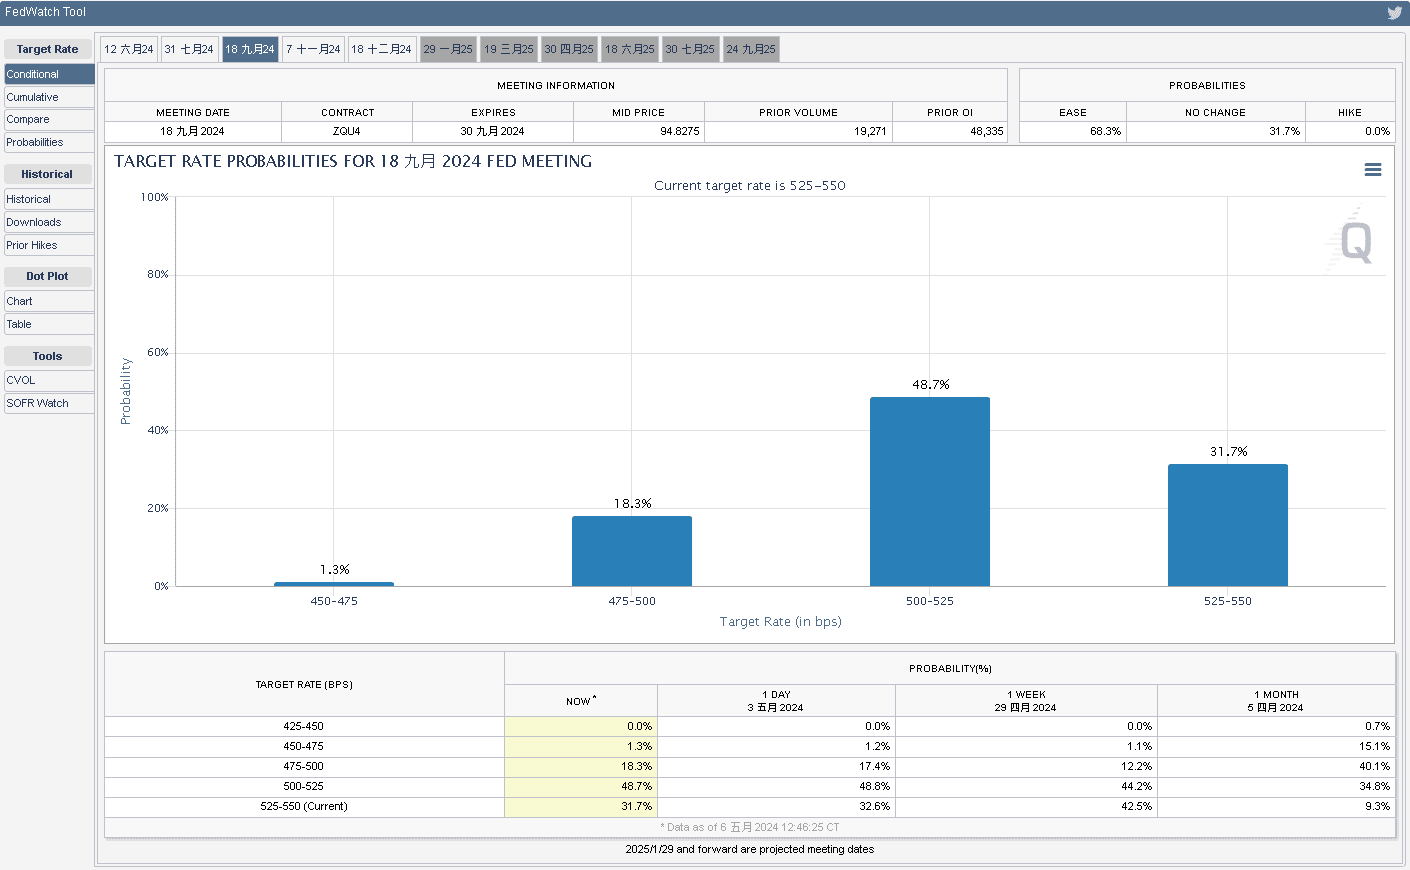Click the Target Rate section header
This screenshot has width=1410, height=870.
pos(47,49)
